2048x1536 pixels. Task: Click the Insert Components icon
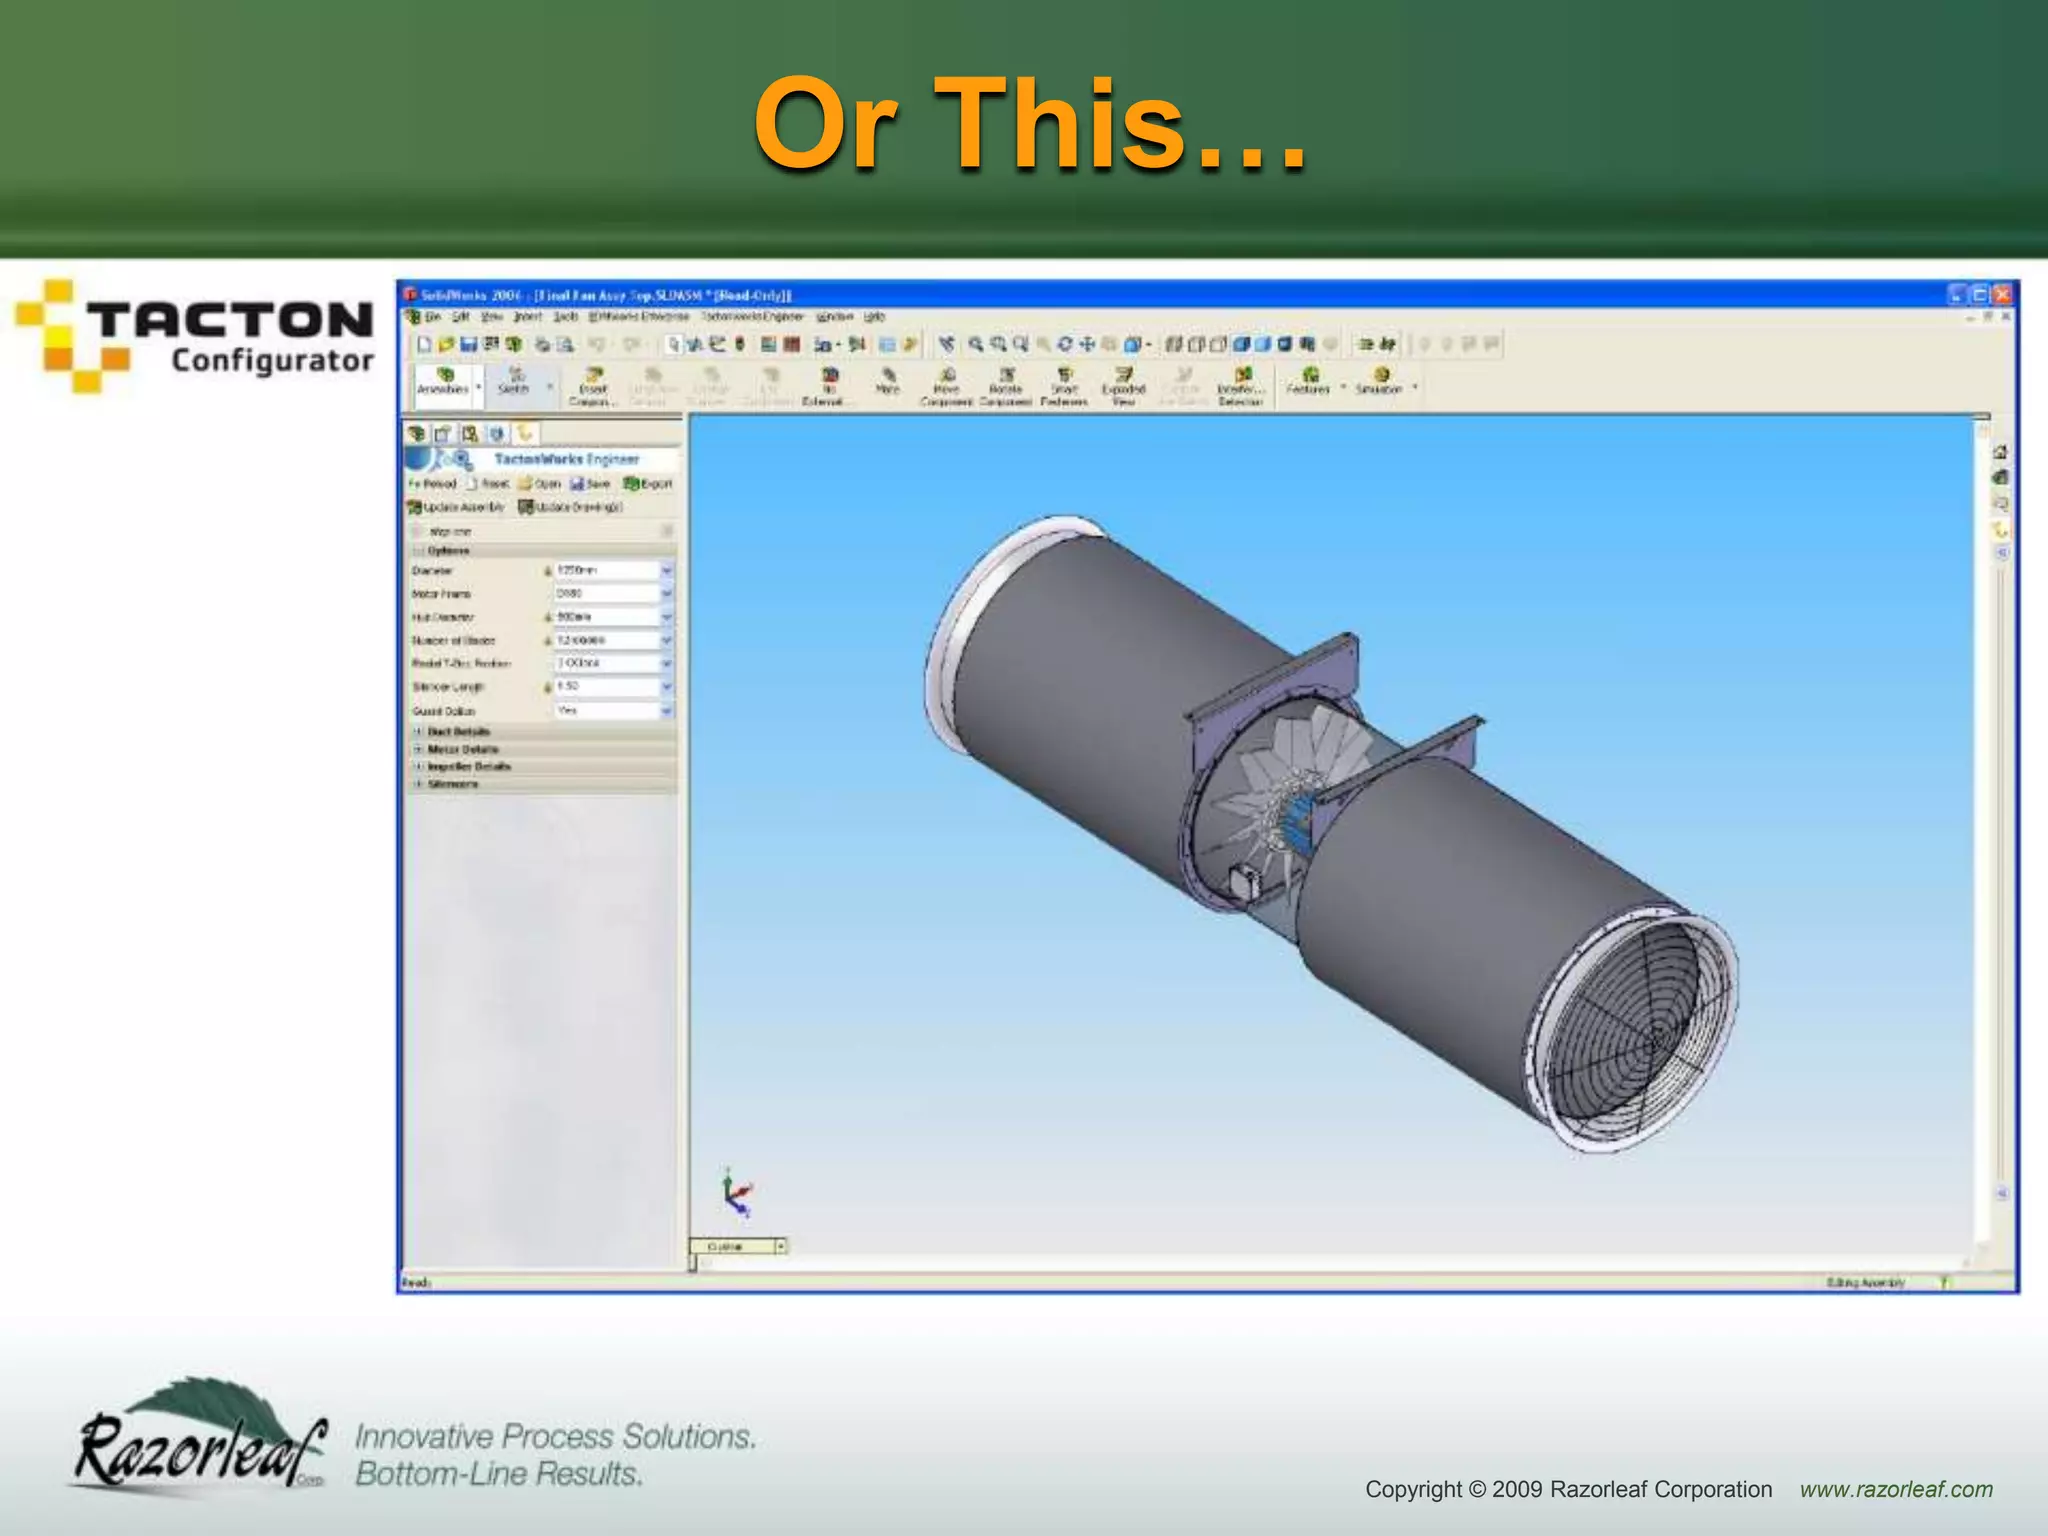pyautogui.click(x=593, y=377)
